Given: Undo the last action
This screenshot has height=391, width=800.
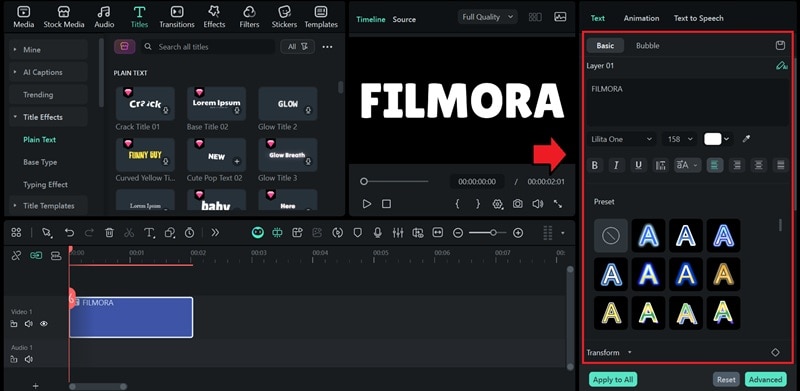Looking at the screenshot, I should pos(69,233).
